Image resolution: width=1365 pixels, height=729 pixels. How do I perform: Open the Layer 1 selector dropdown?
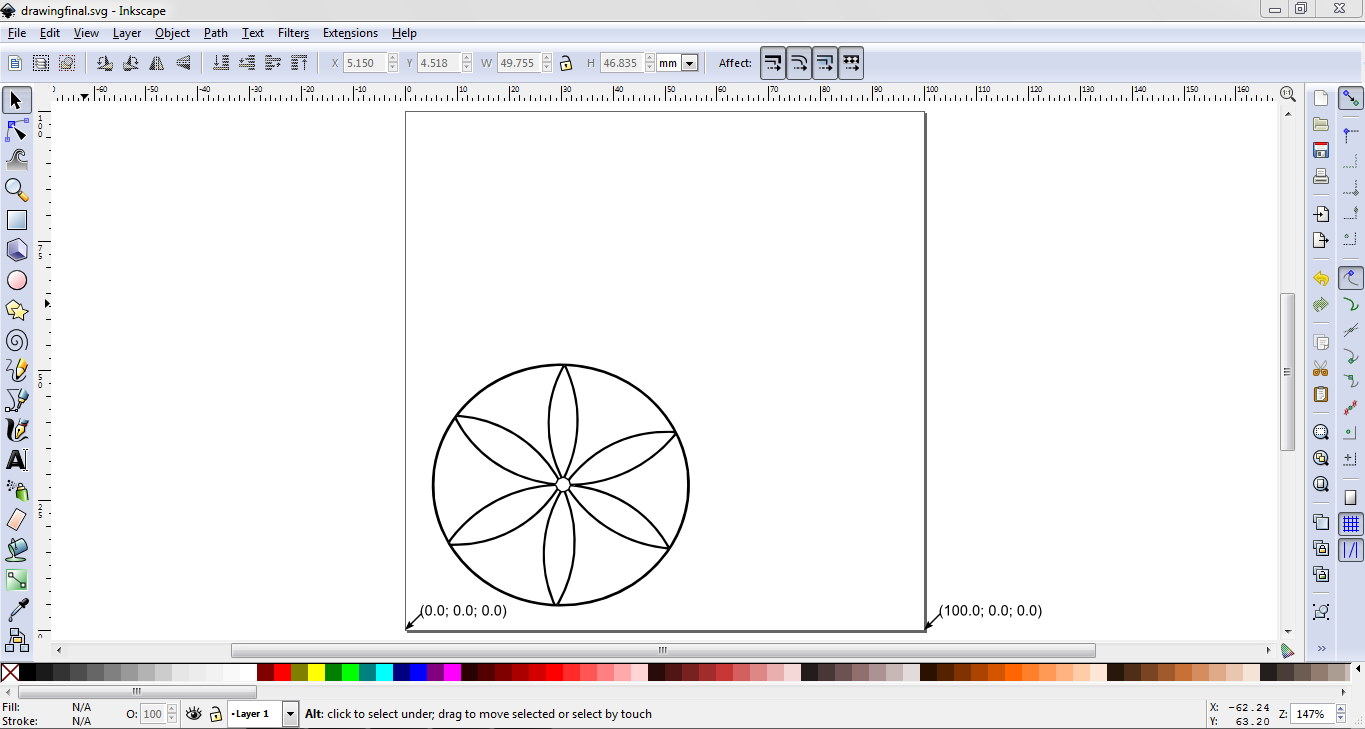click(x=290, y=713)
